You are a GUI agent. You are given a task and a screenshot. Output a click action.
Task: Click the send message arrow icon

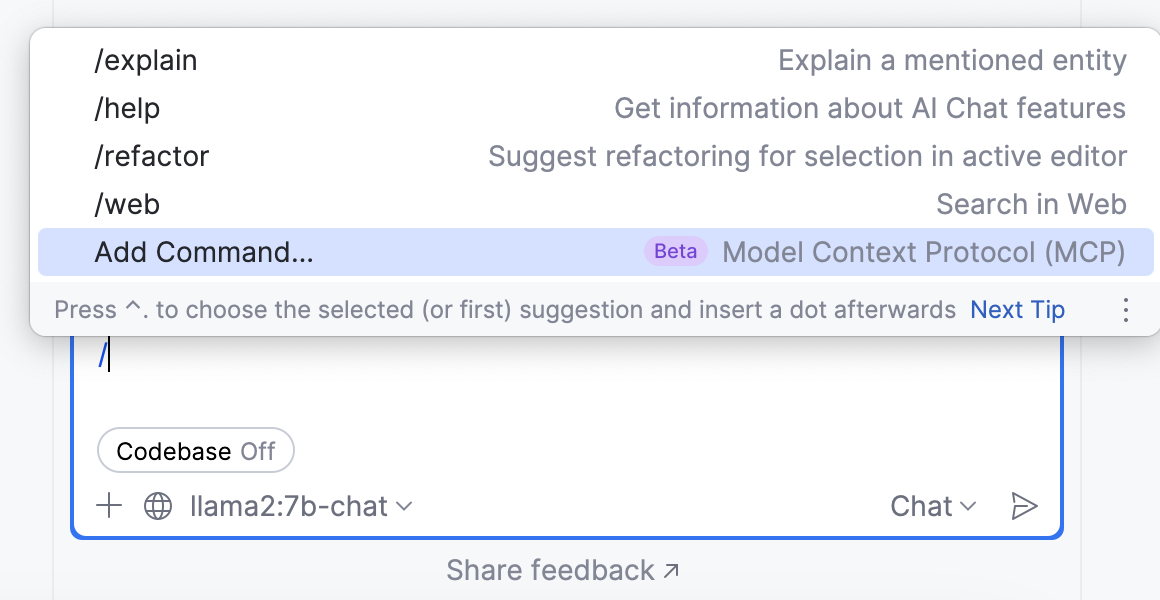tap(1025, 506)
